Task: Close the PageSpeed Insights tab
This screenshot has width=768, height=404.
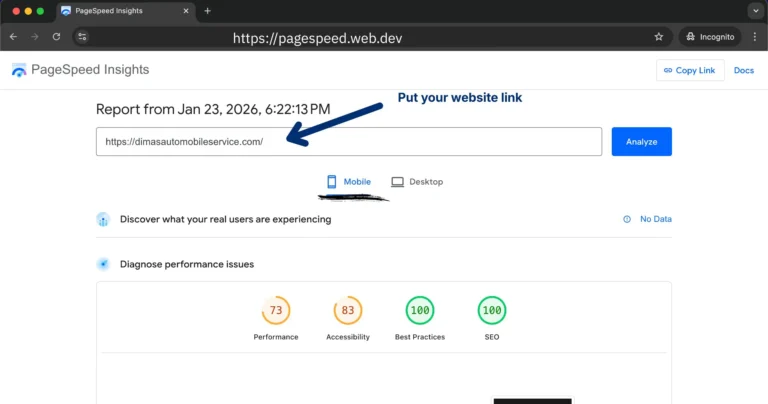Action: click(186, 11)
